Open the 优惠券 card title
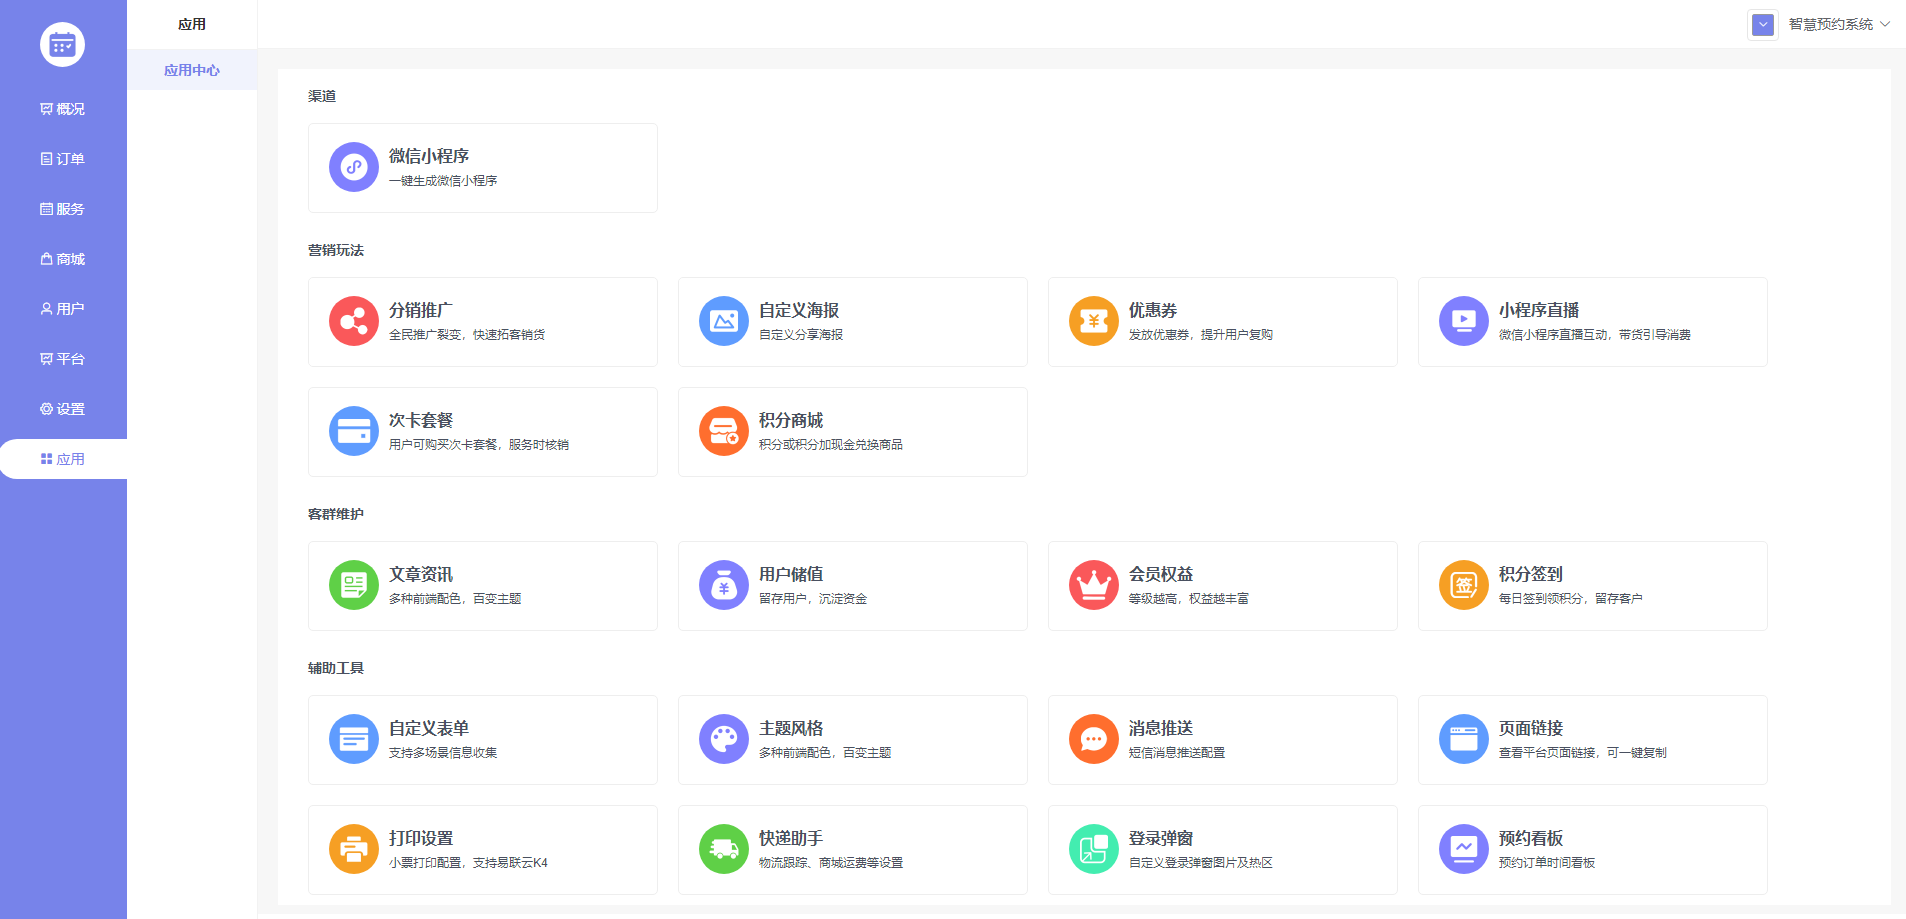1906x919 pixels. 1153,310
